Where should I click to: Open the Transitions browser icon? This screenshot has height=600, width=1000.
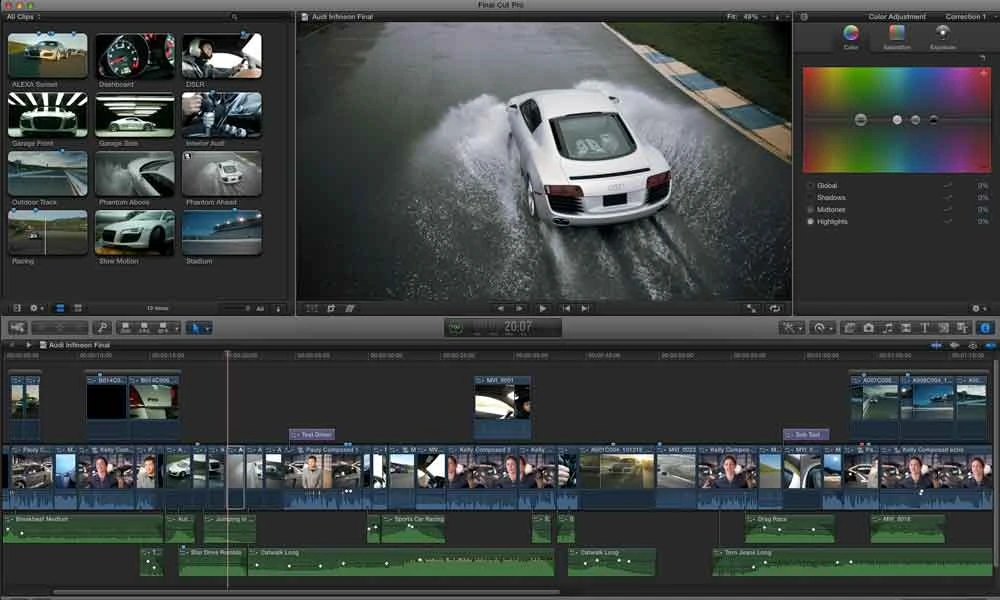907,328
